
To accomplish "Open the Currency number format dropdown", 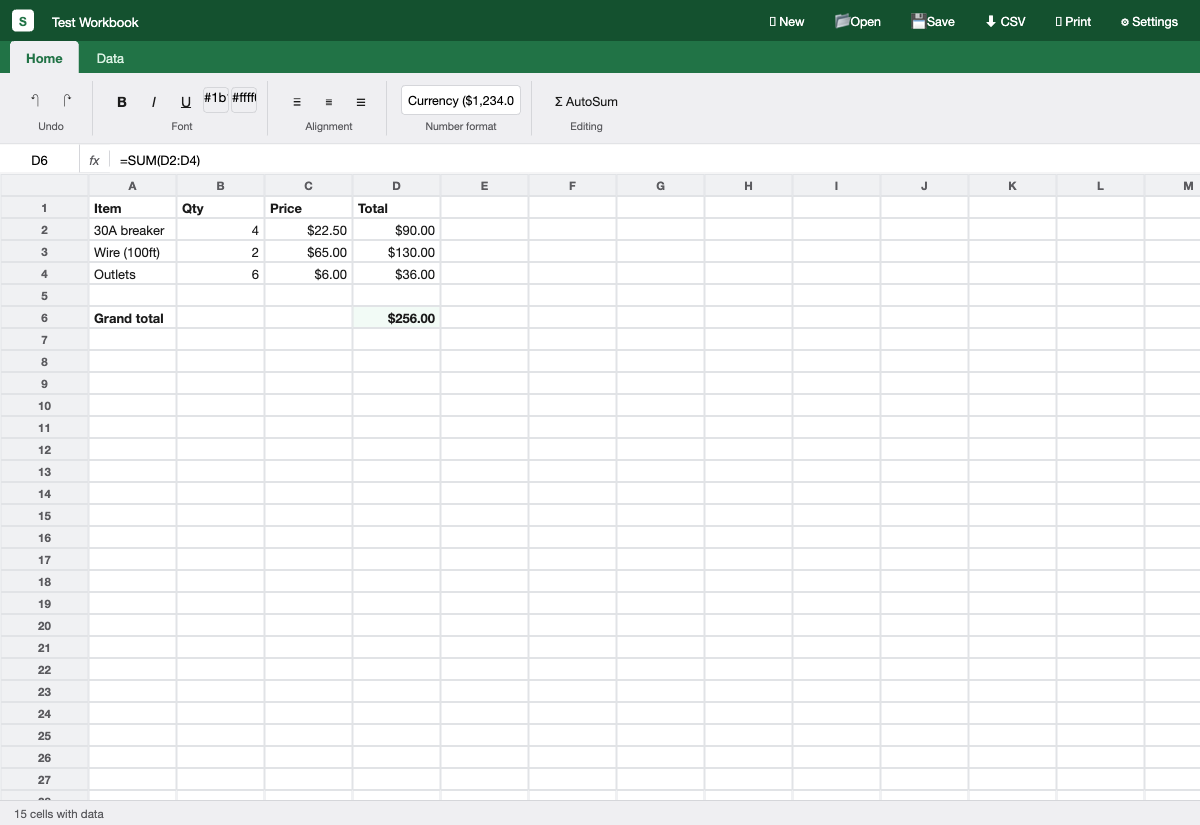I will pos(461,101).
